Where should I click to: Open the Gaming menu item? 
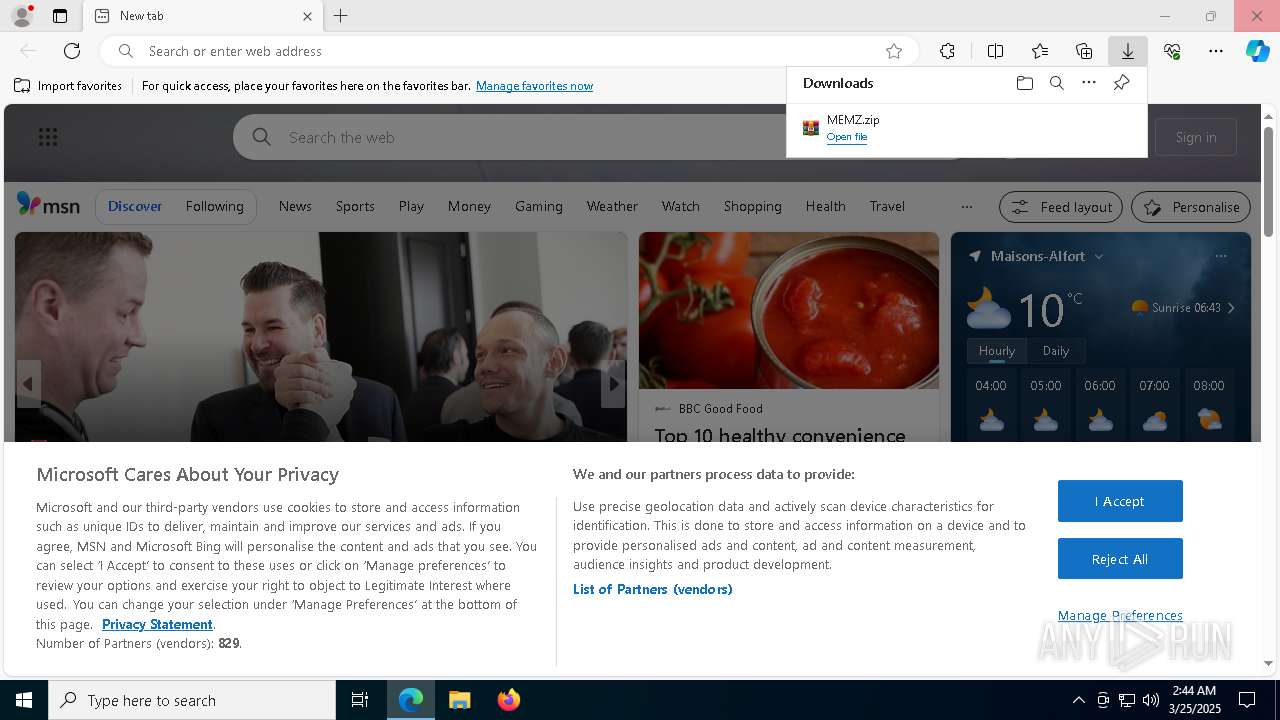539,206
